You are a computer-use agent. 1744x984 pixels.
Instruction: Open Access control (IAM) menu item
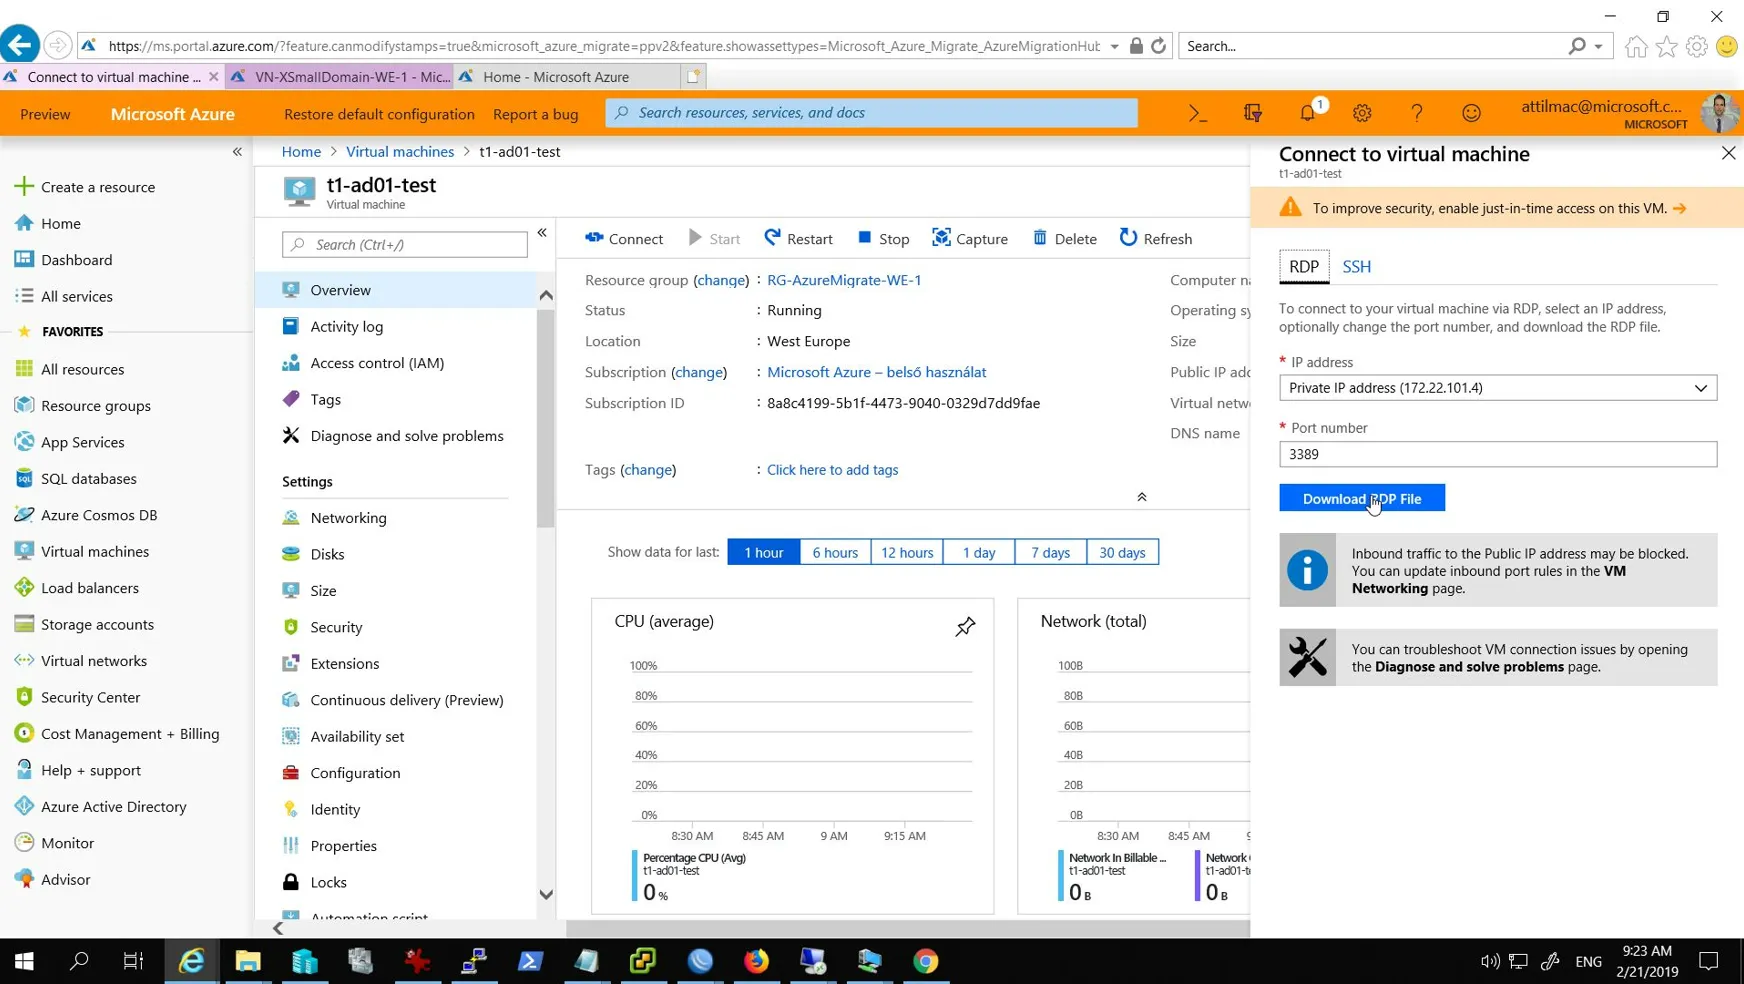point(376,363)
